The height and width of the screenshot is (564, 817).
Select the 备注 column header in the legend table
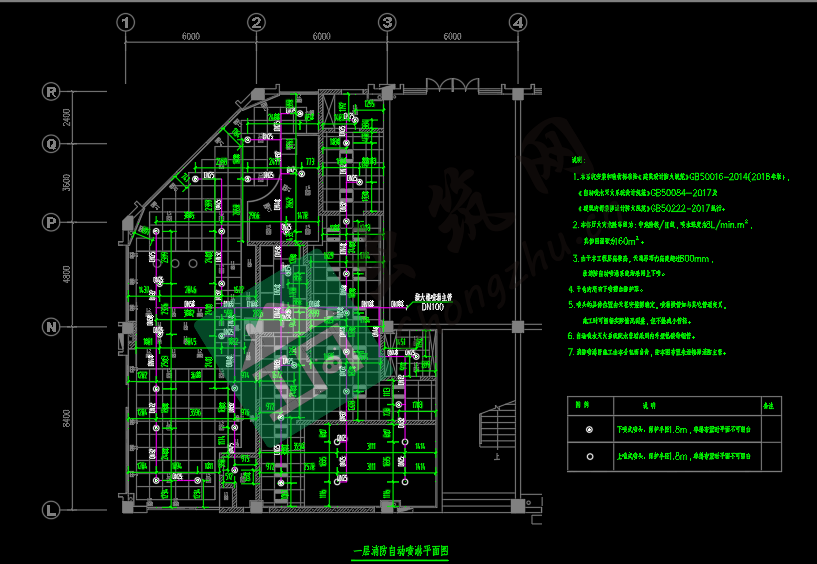(767, 406)
